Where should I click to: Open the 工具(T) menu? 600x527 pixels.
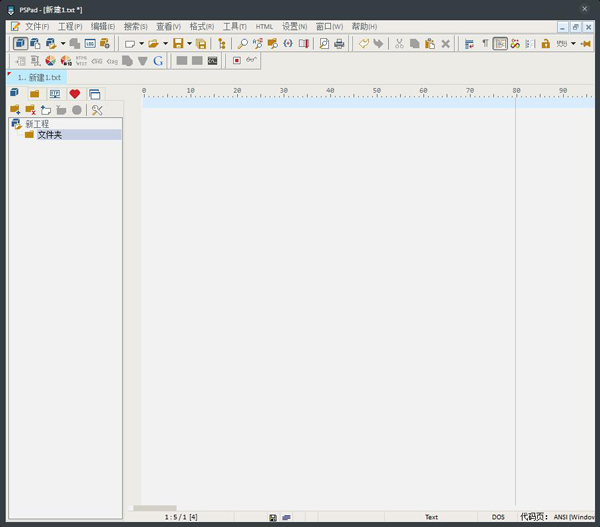(x=235, y=26)
